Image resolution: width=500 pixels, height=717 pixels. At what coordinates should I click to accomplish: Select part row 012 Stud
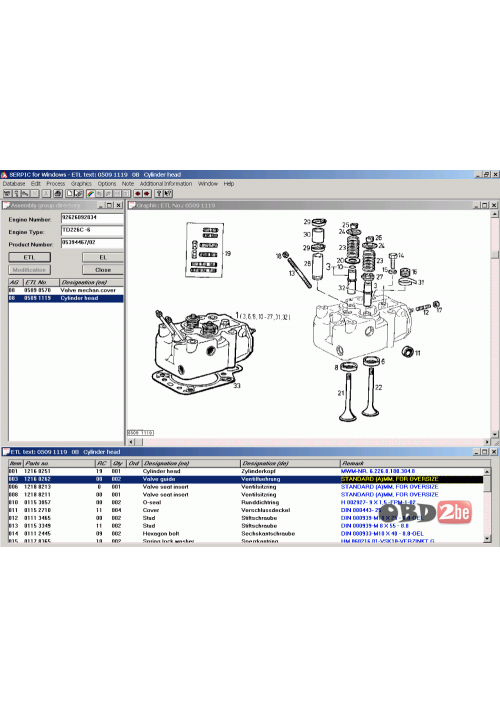tap(246, 518)
